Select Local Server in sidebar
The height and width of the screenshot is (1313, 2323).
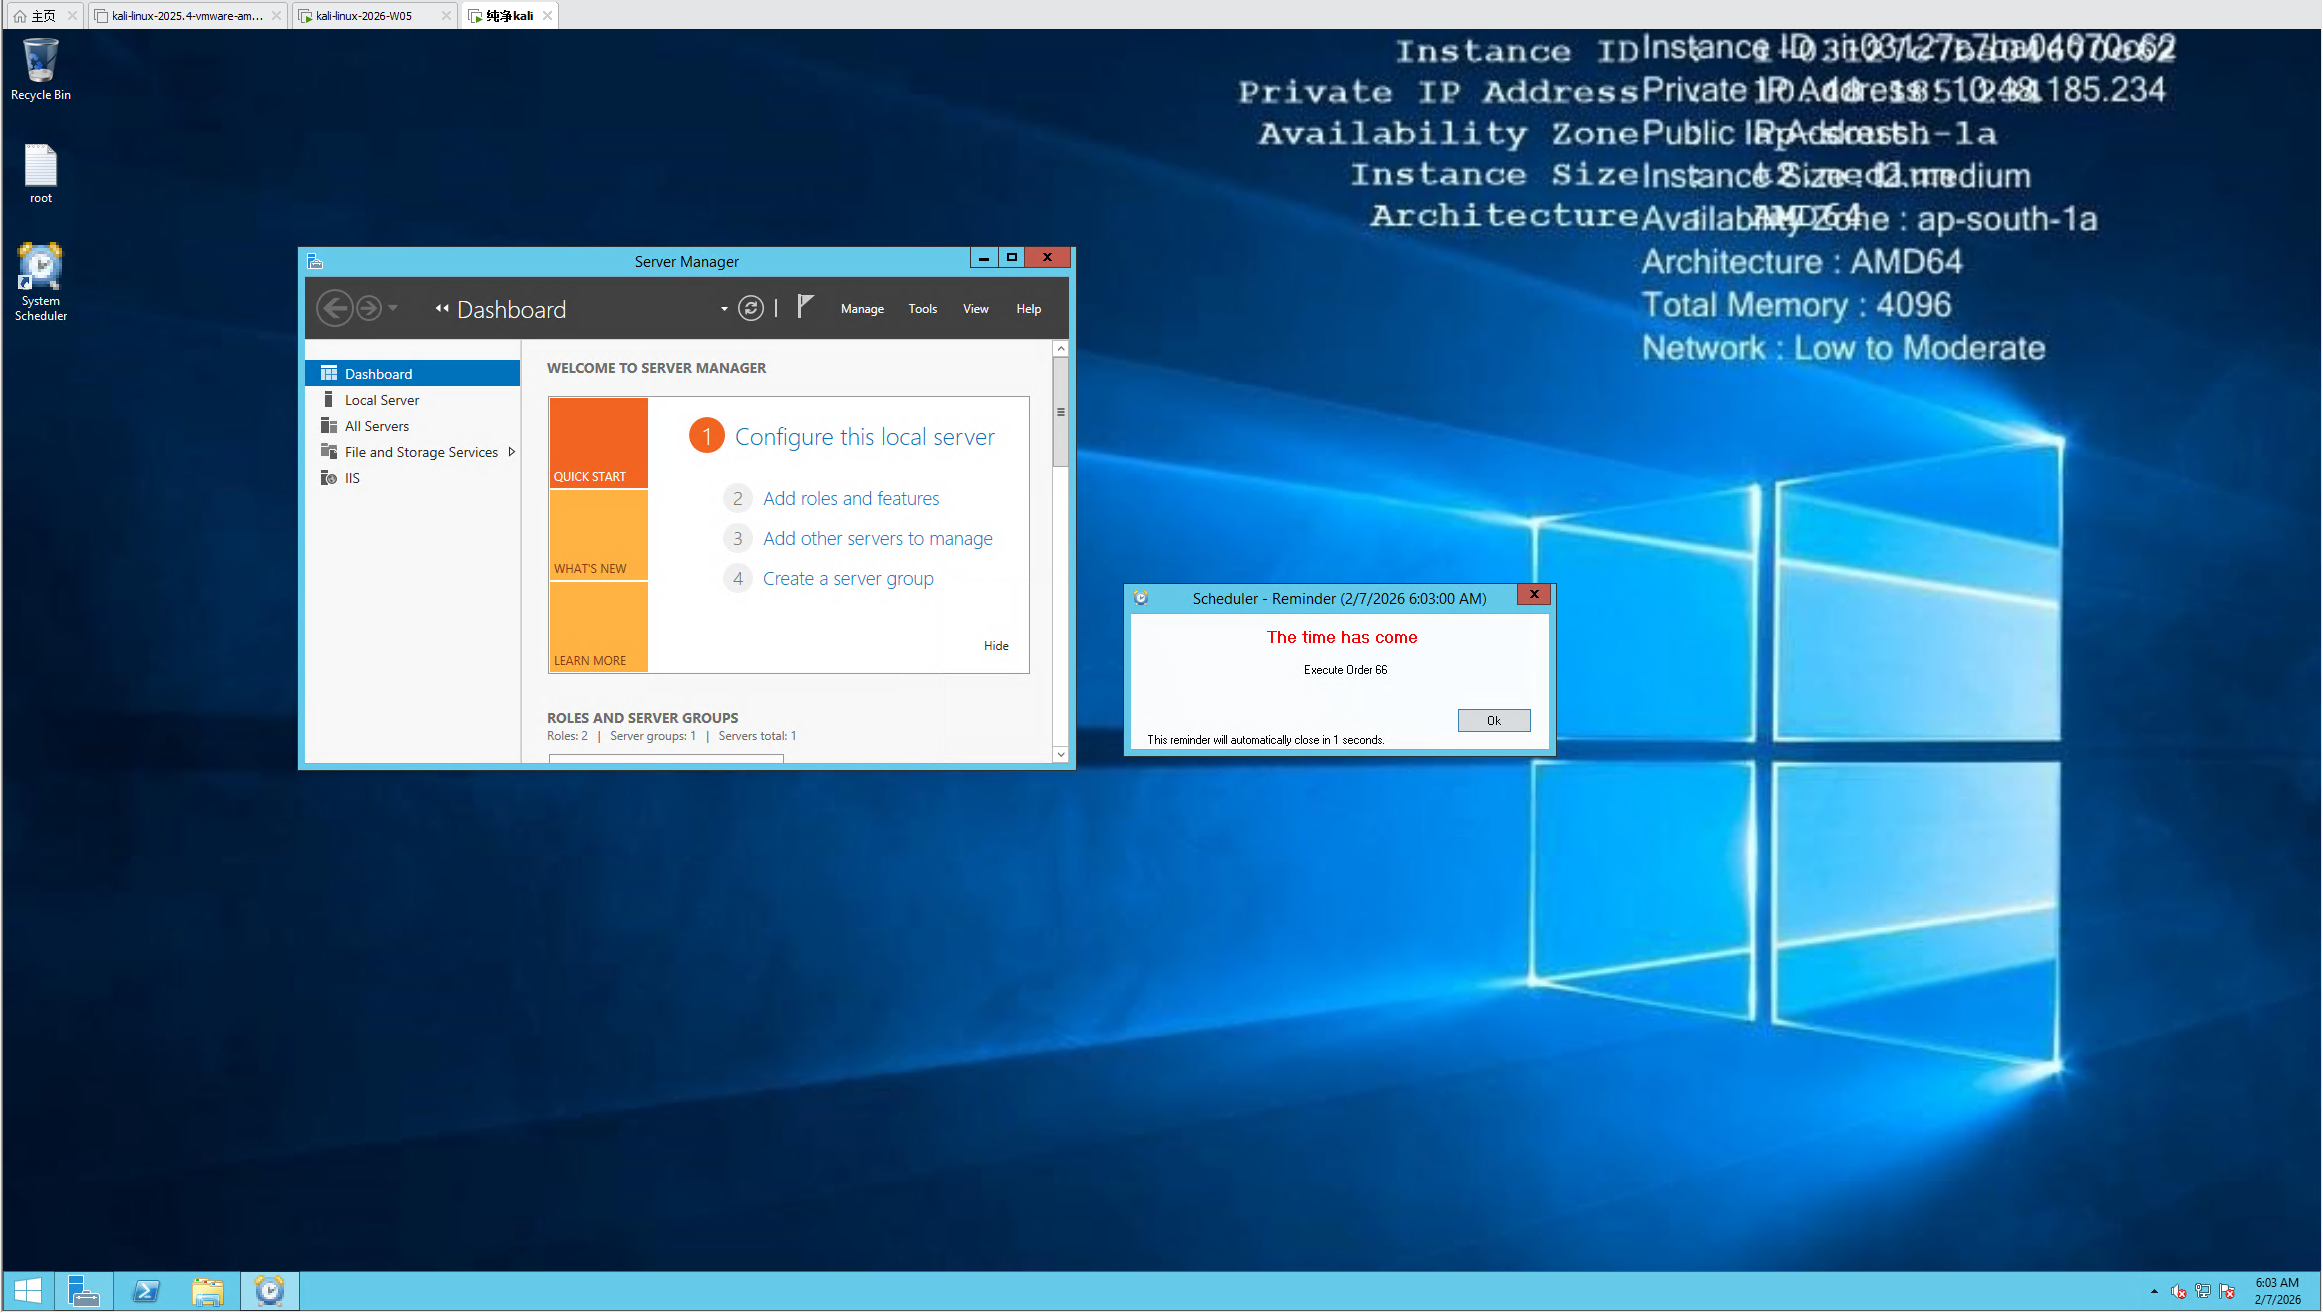pos(381,400)
